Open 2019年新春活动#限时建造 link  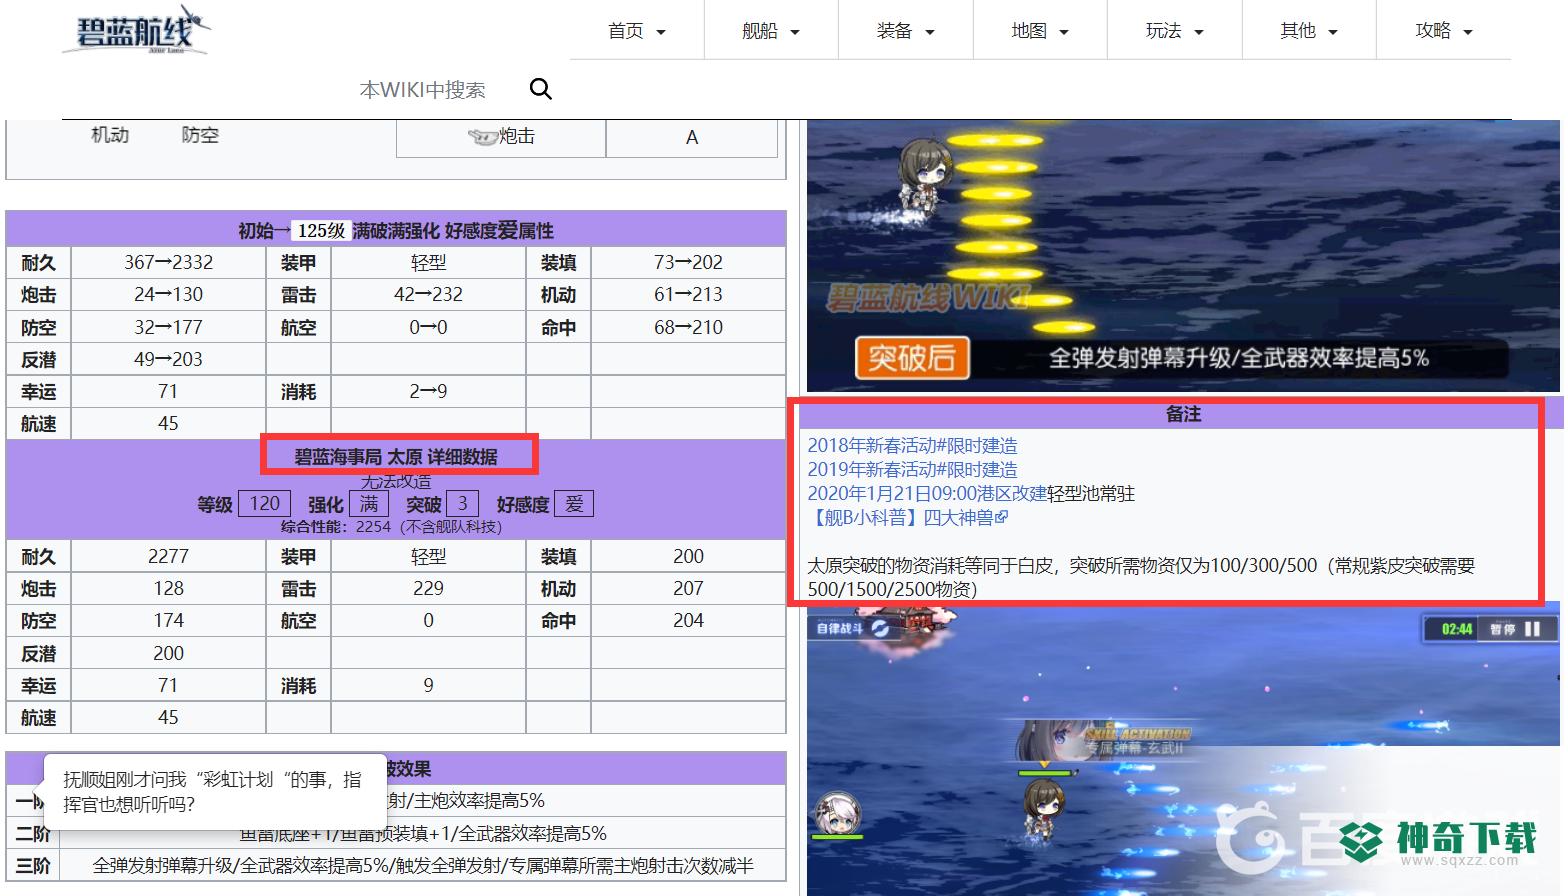click(x=912, y=469)
